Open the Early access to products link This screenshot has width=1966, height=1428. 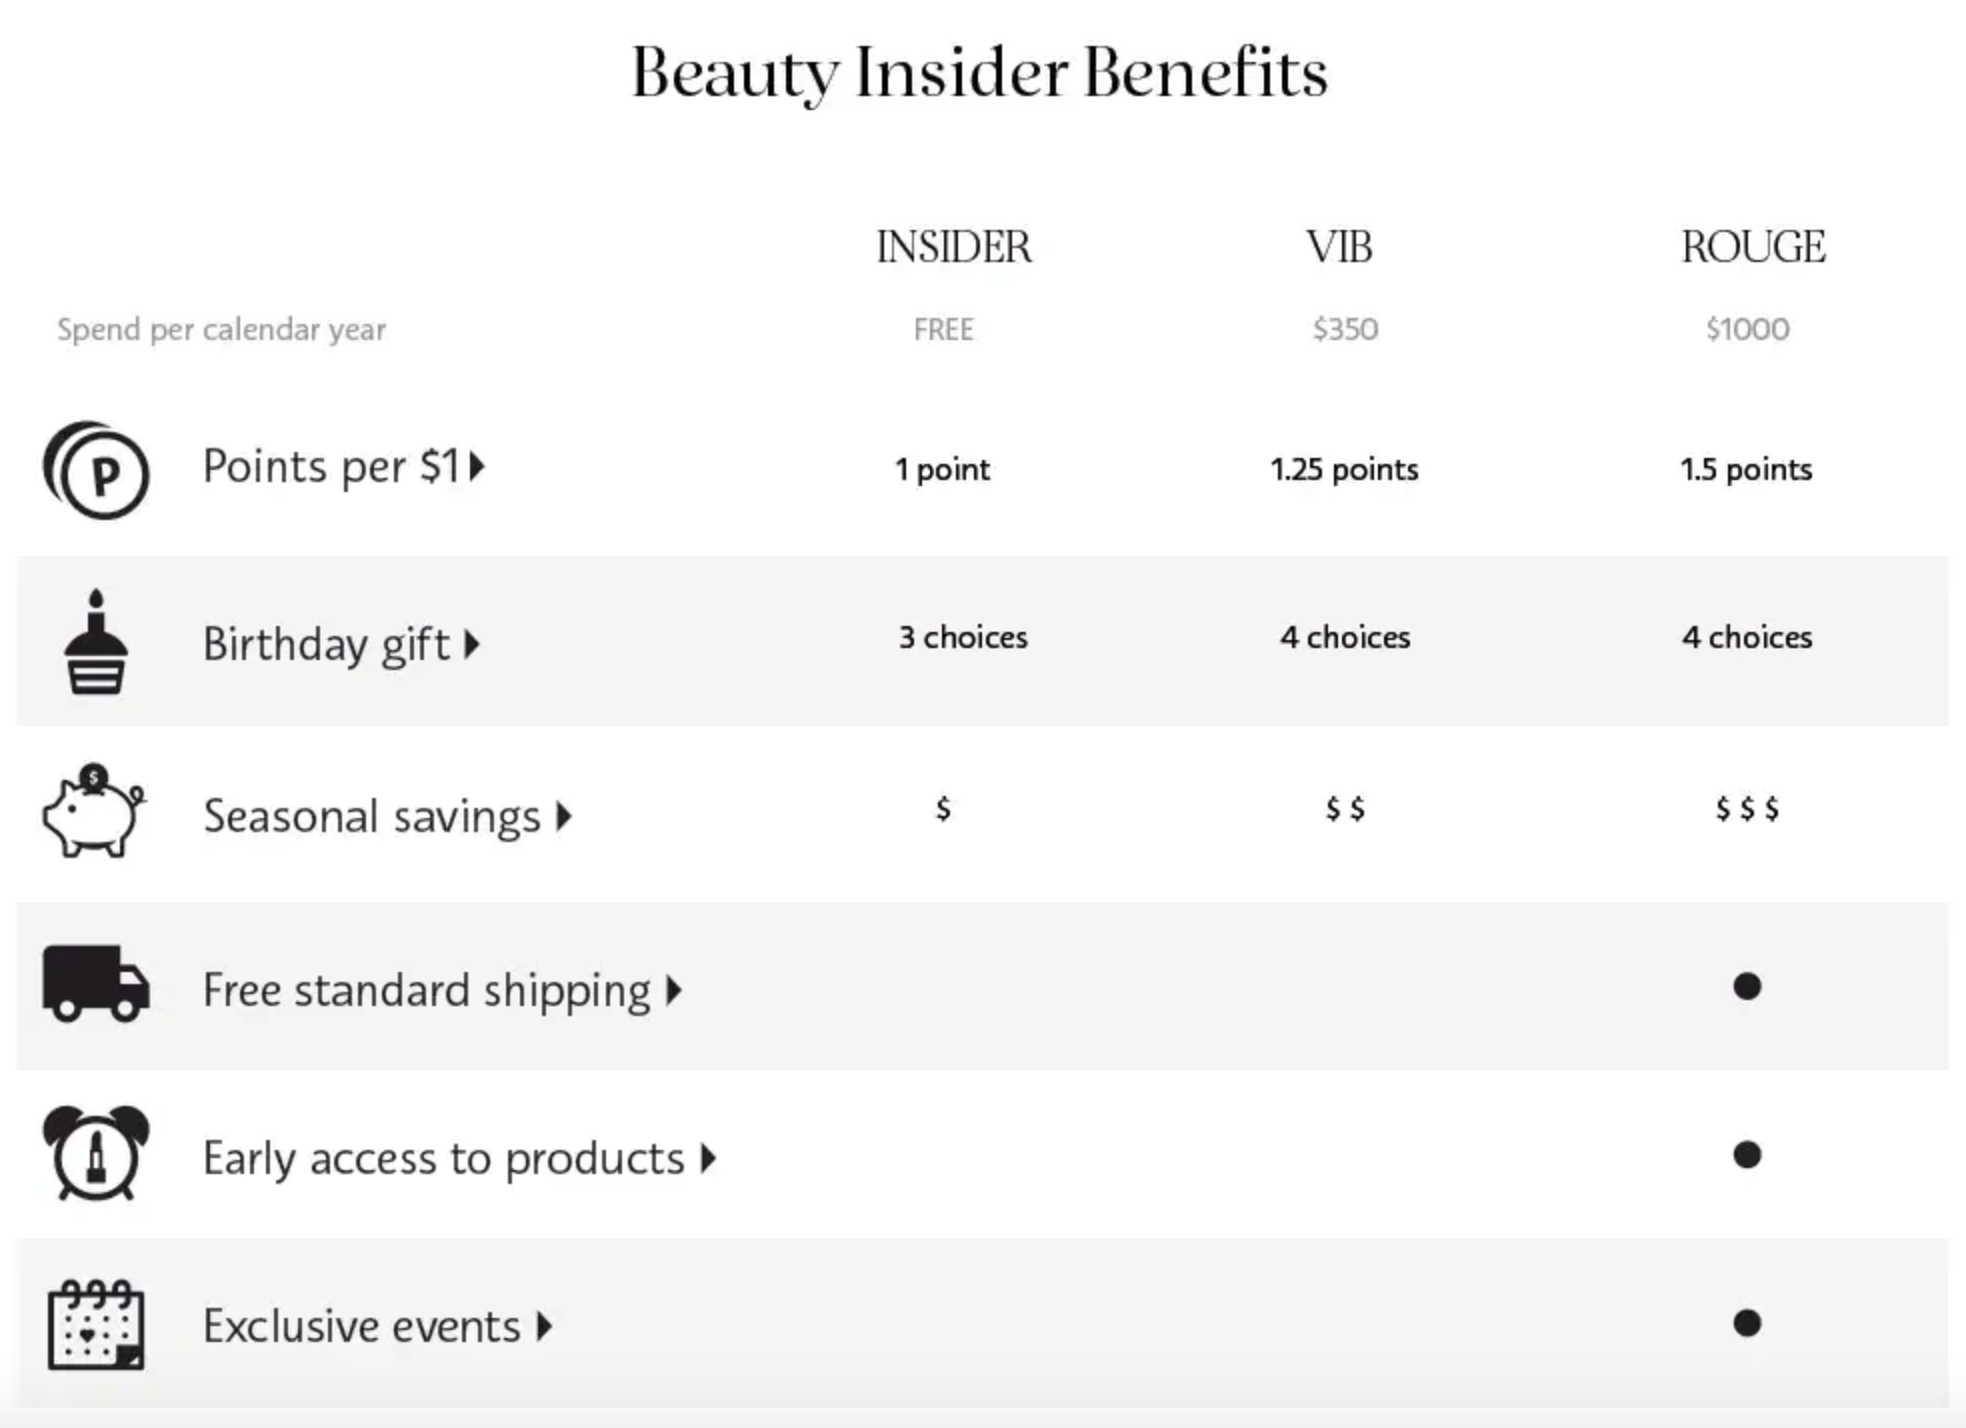pos(444,1158)
